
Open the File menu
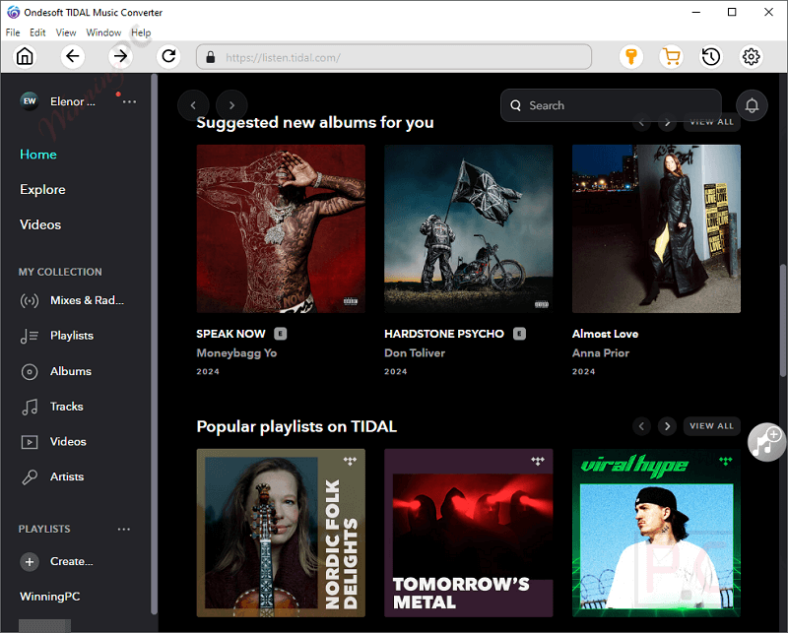[13, 33]
